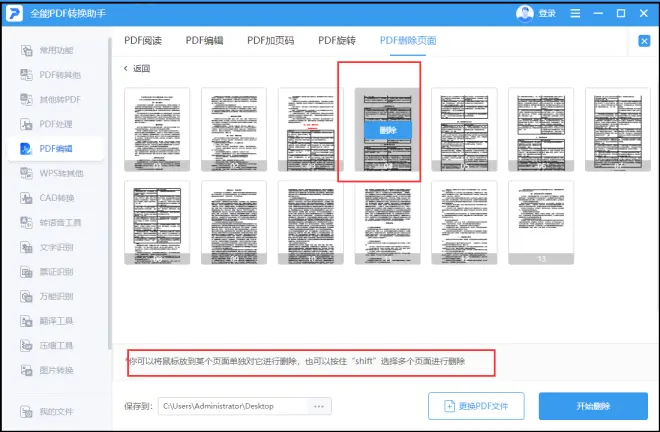Switch to the PDF阅读 tab

tap(143, 40)
